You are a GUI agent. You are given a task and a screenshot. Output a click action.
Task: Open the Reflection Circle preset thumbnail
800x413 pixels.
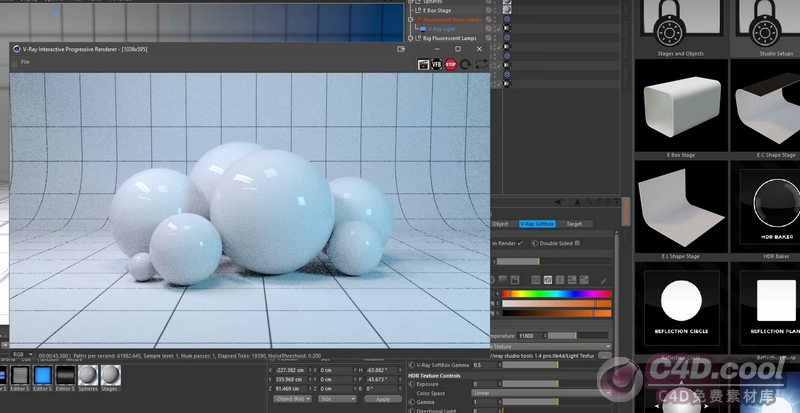tap(681, 307)
